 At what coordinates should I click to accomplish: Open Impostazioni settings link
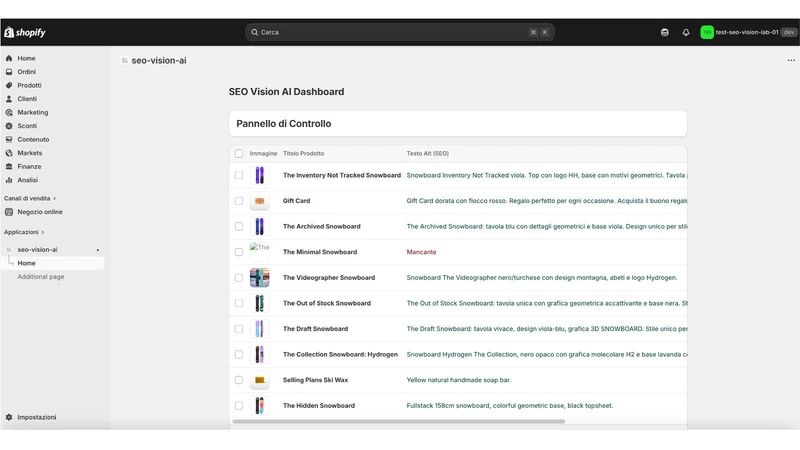coord(37,417)
